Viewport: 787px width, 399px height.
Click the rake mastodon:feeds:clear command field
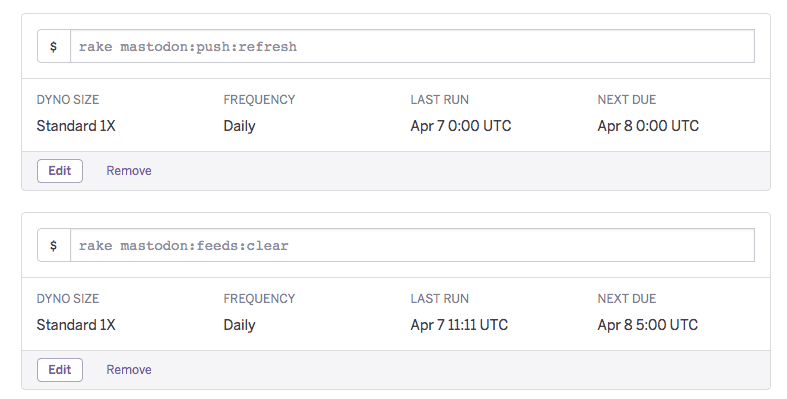click(x=412, y=245)
